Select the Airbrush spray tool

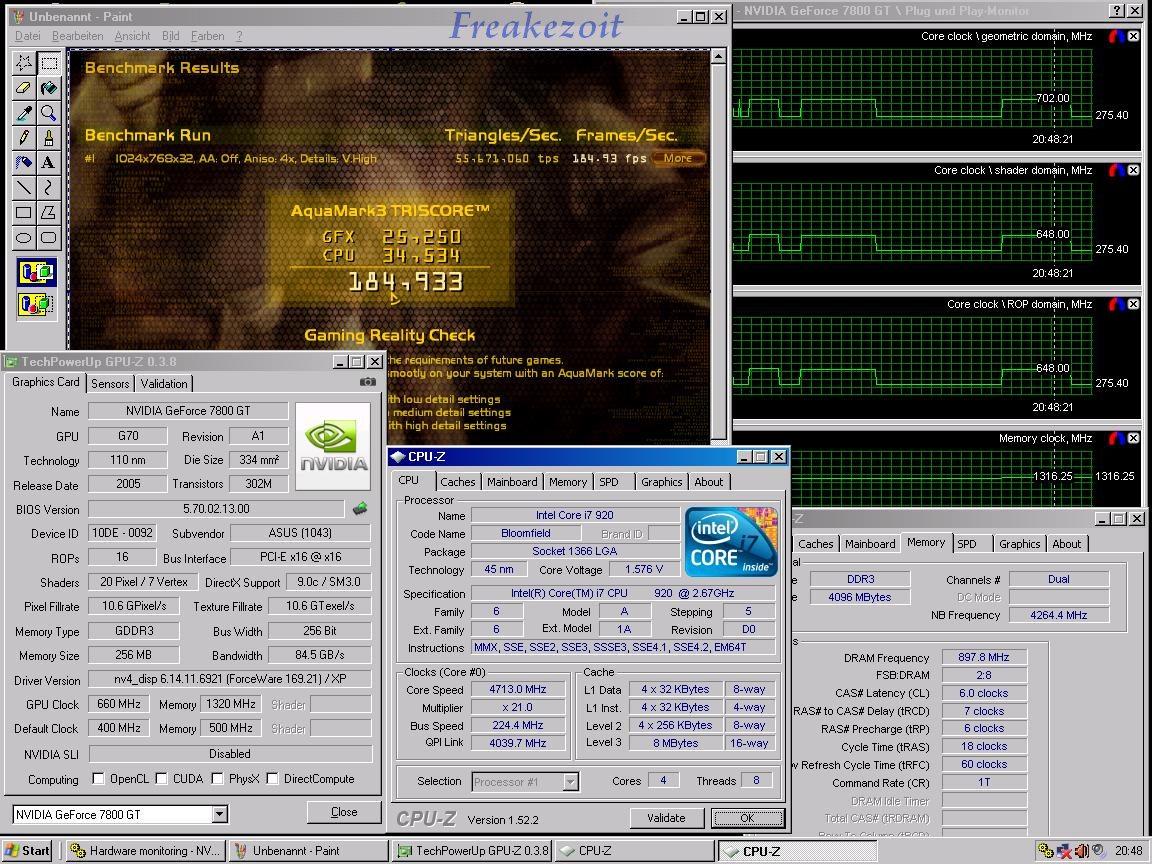coord(24,162)
